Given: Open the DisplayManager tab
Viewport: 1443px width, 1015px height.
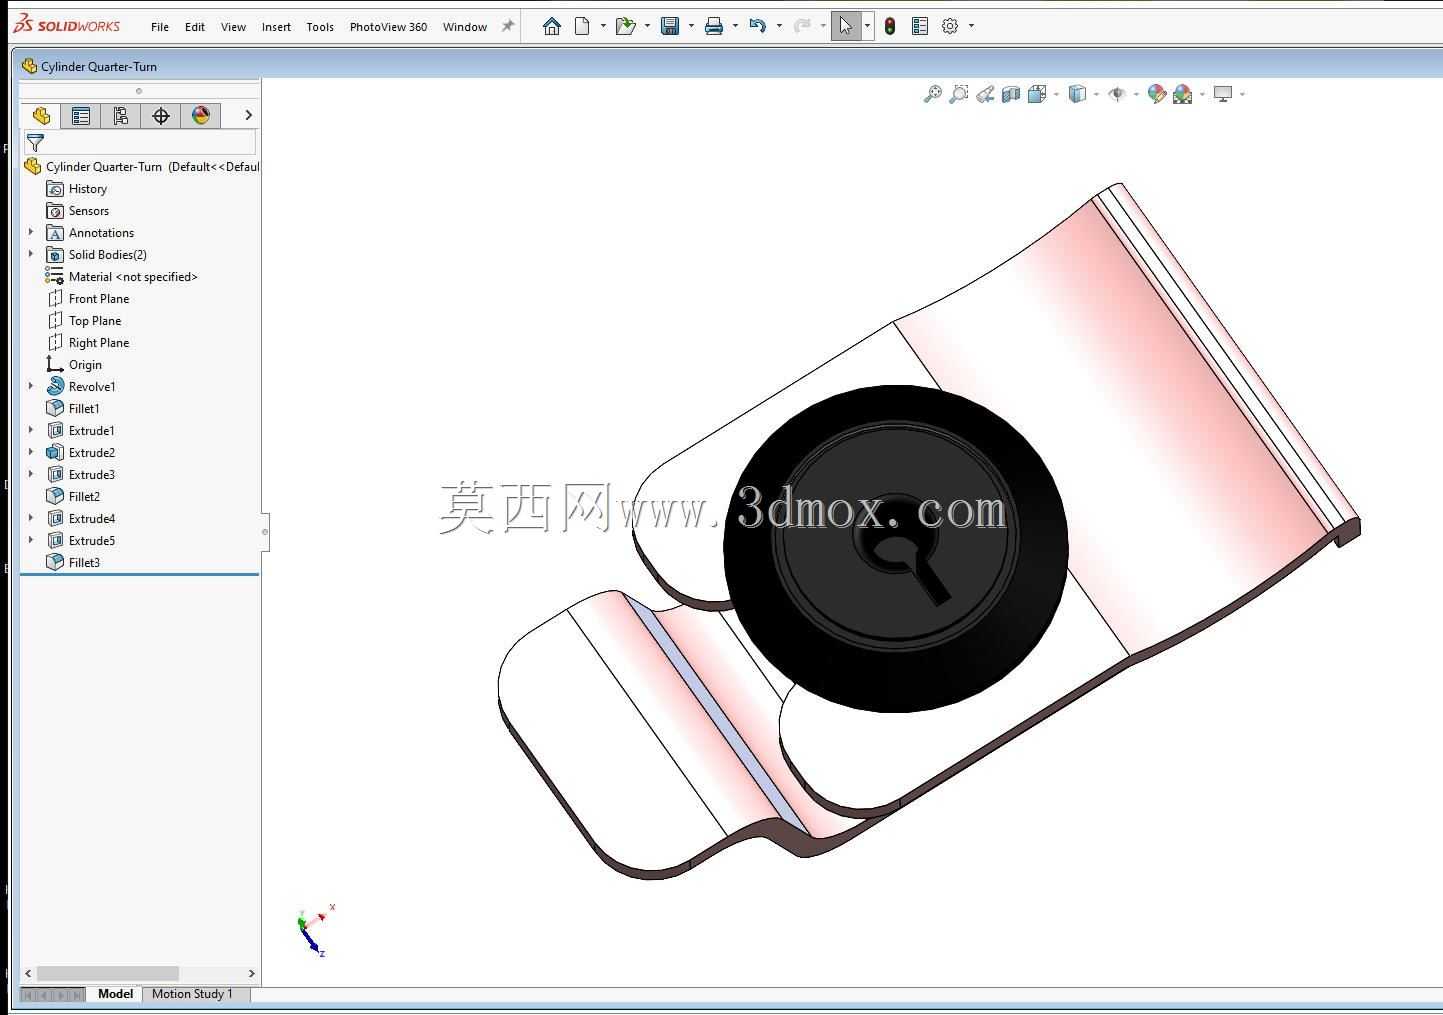Looking at the screenshot, I should click(201, 116).
